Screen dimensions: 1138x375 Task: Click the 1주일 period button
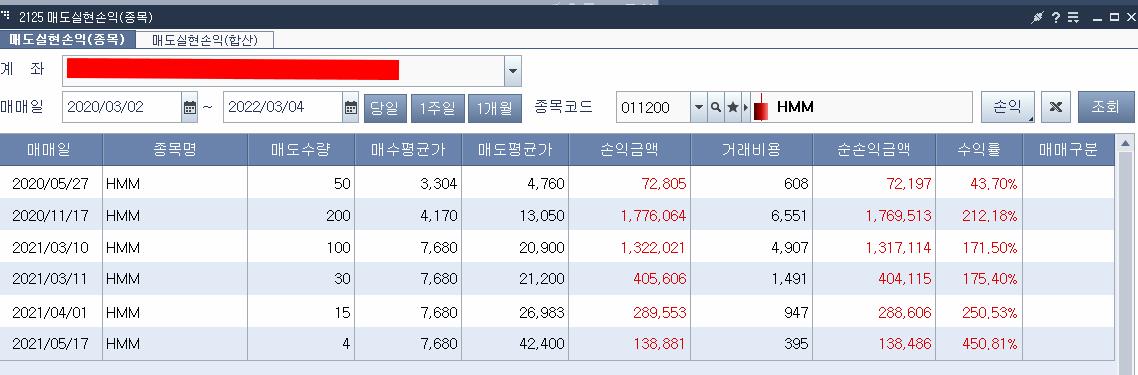point(438,108)
